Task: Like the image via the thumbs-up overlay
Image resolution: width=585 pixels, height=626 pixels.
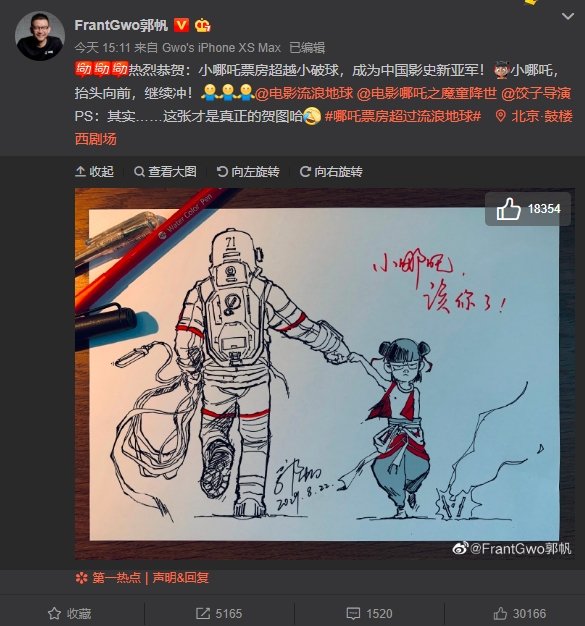Action: (x=528, y=209)
